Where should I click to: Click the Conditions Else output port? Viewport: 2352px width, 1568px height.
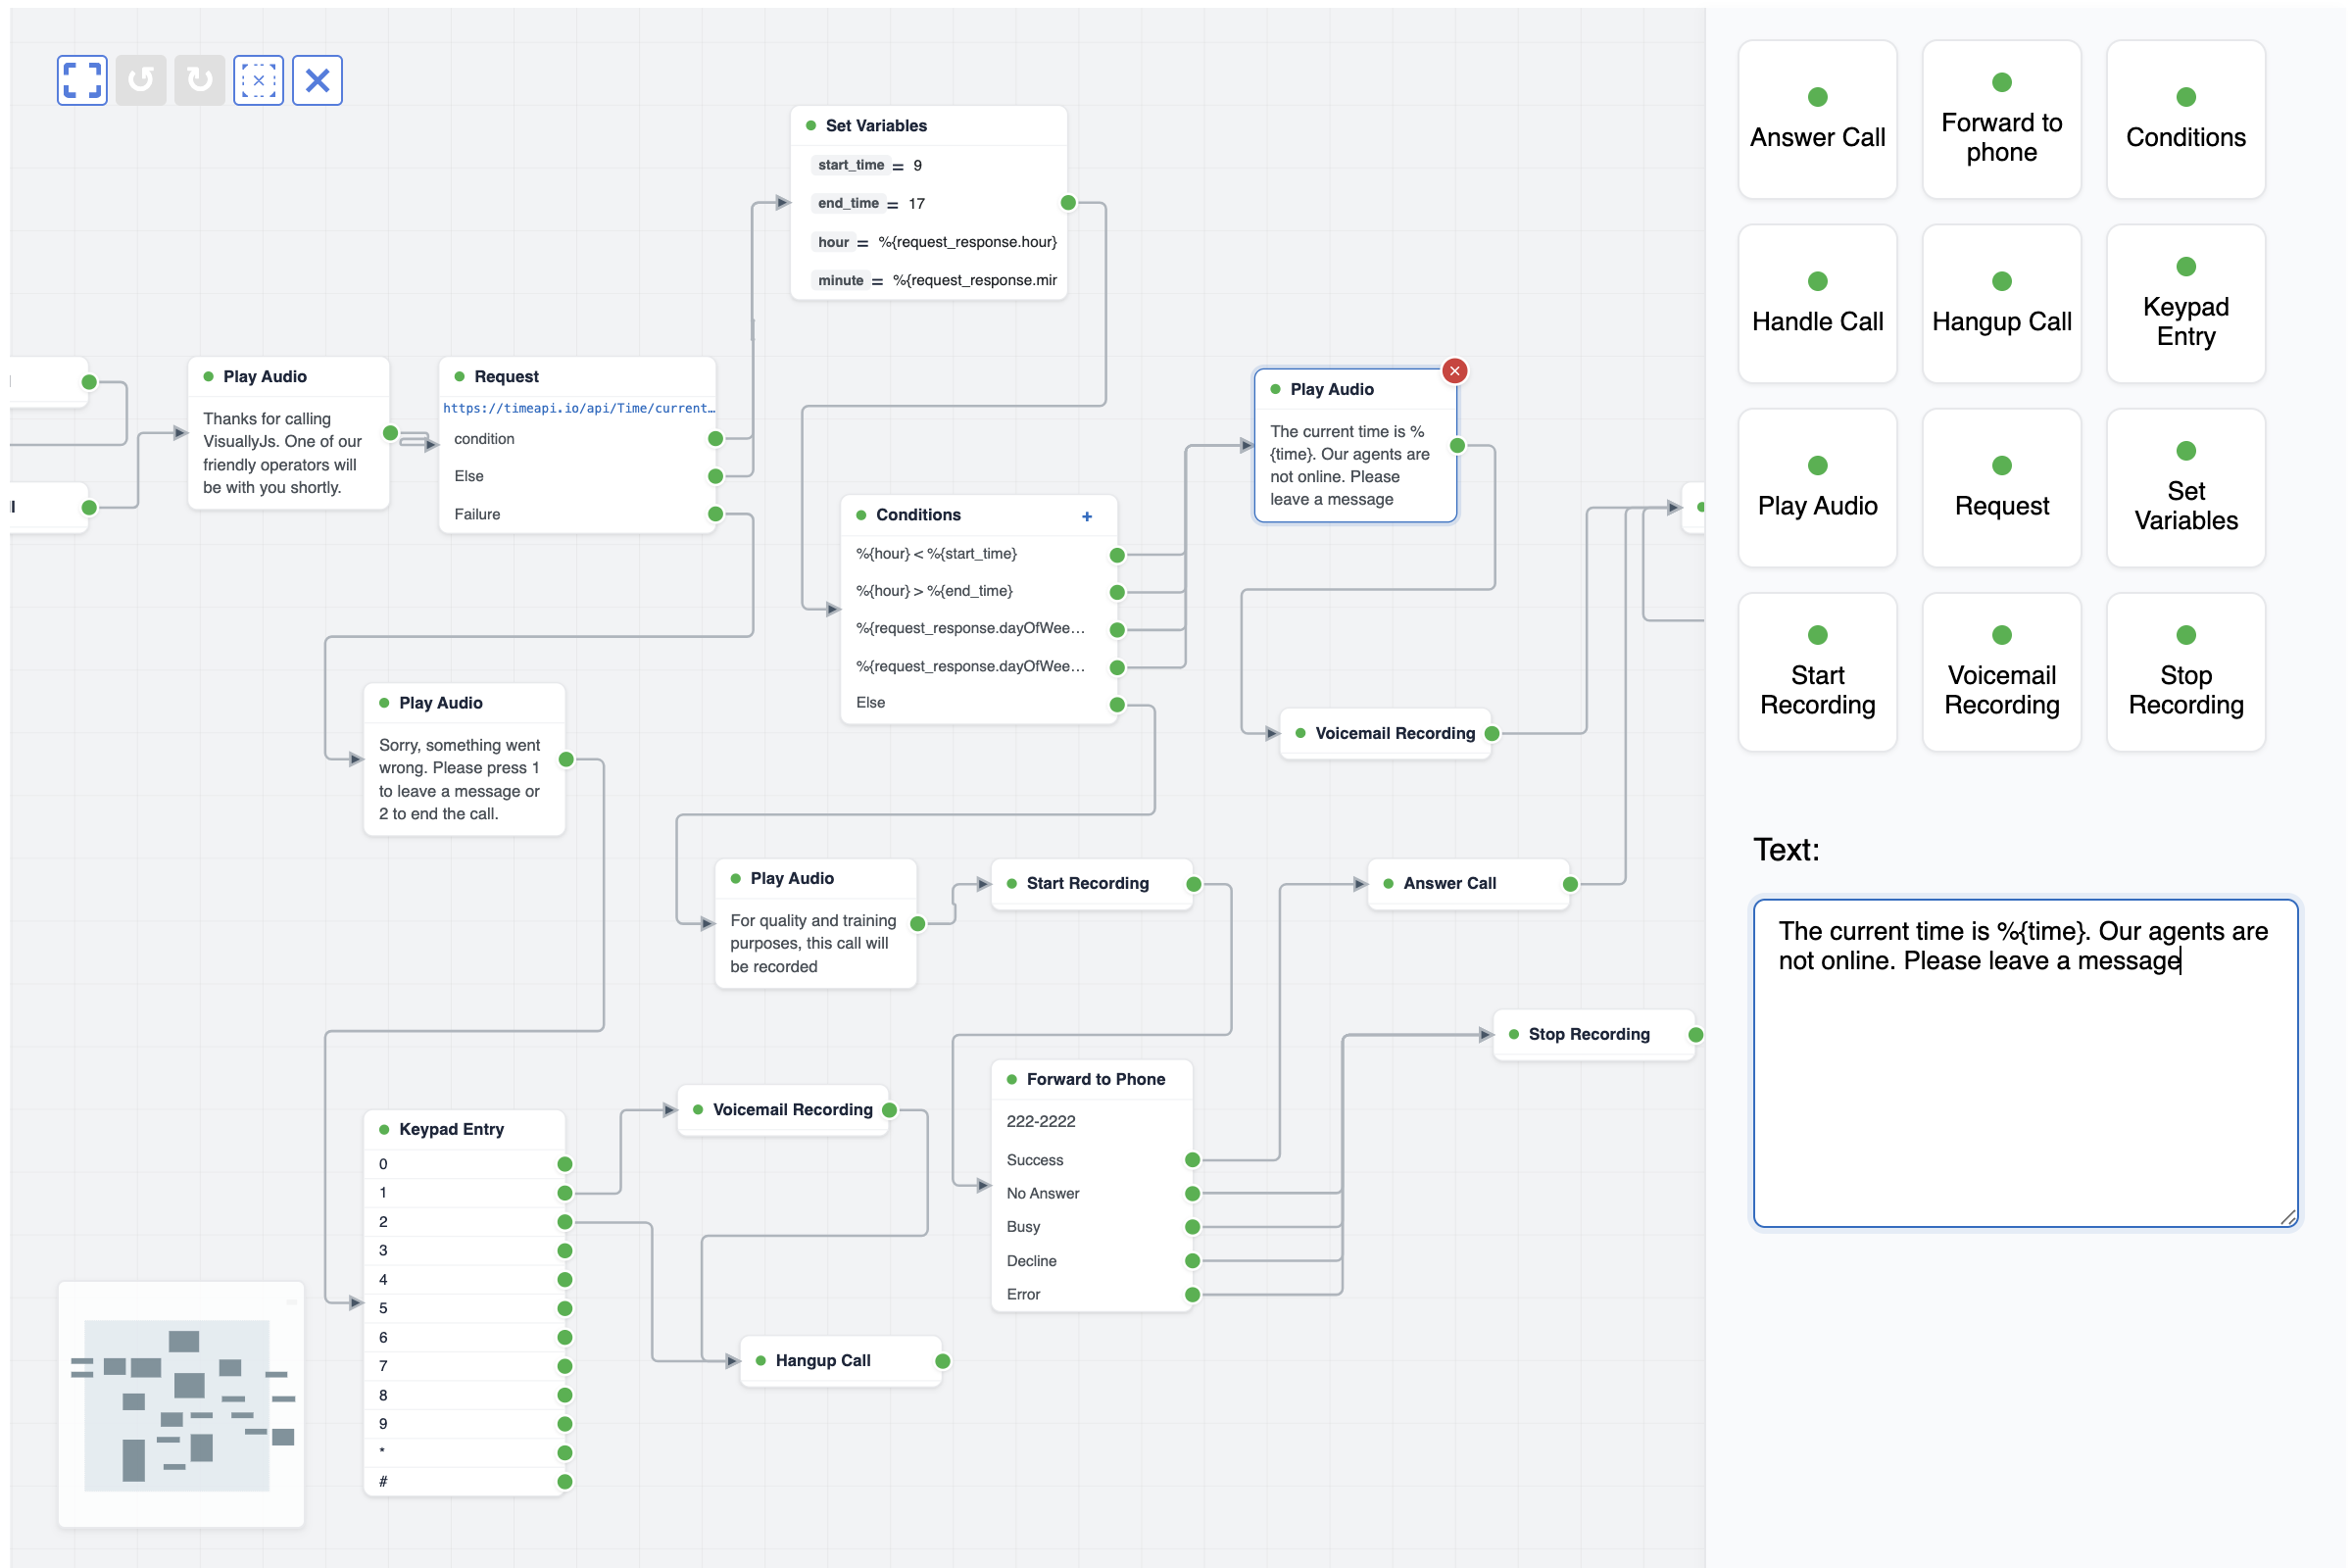tap(1119, 706)
